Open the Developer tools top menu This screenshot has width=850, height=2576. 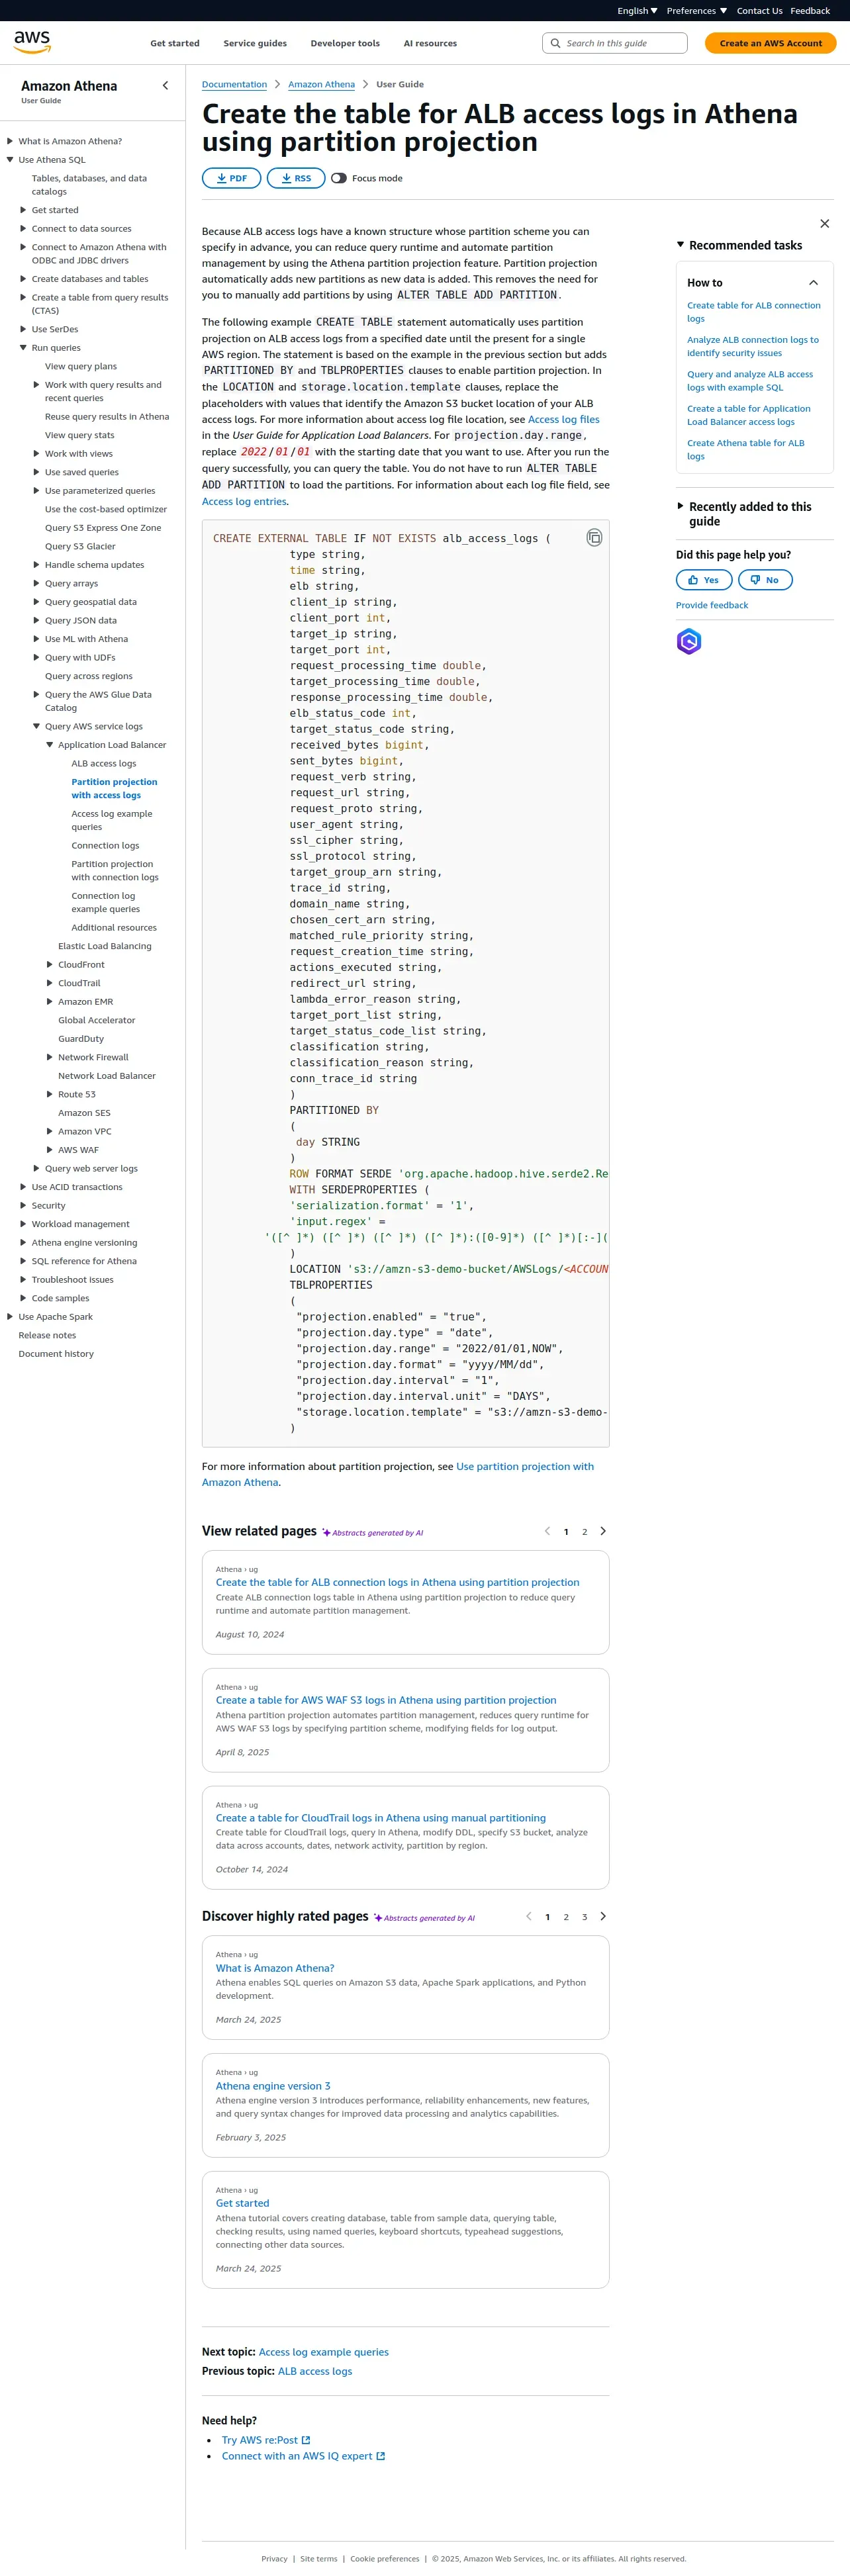[345, 43]
